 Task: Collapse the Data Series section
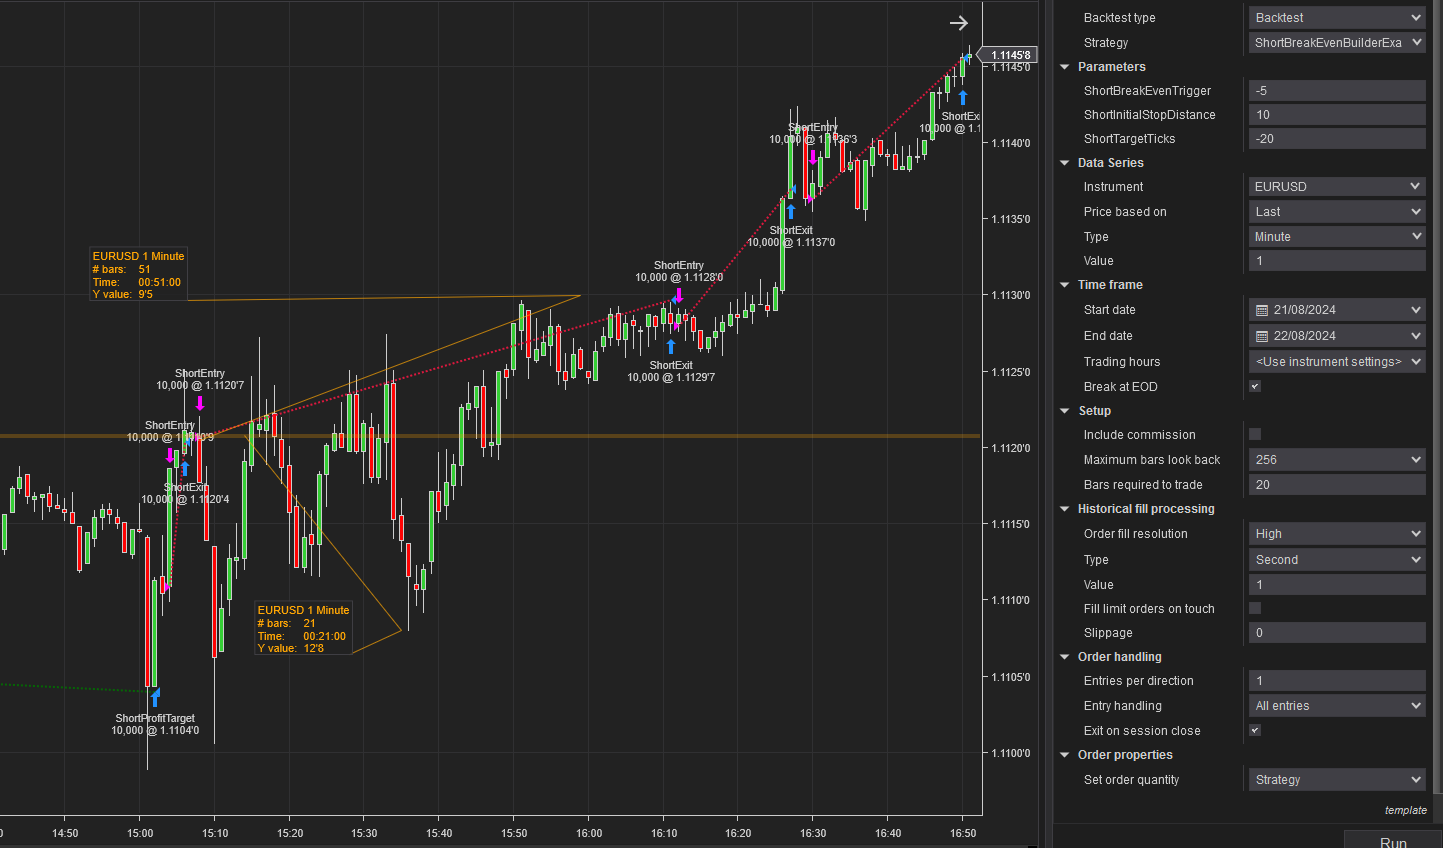[1064, 163]
